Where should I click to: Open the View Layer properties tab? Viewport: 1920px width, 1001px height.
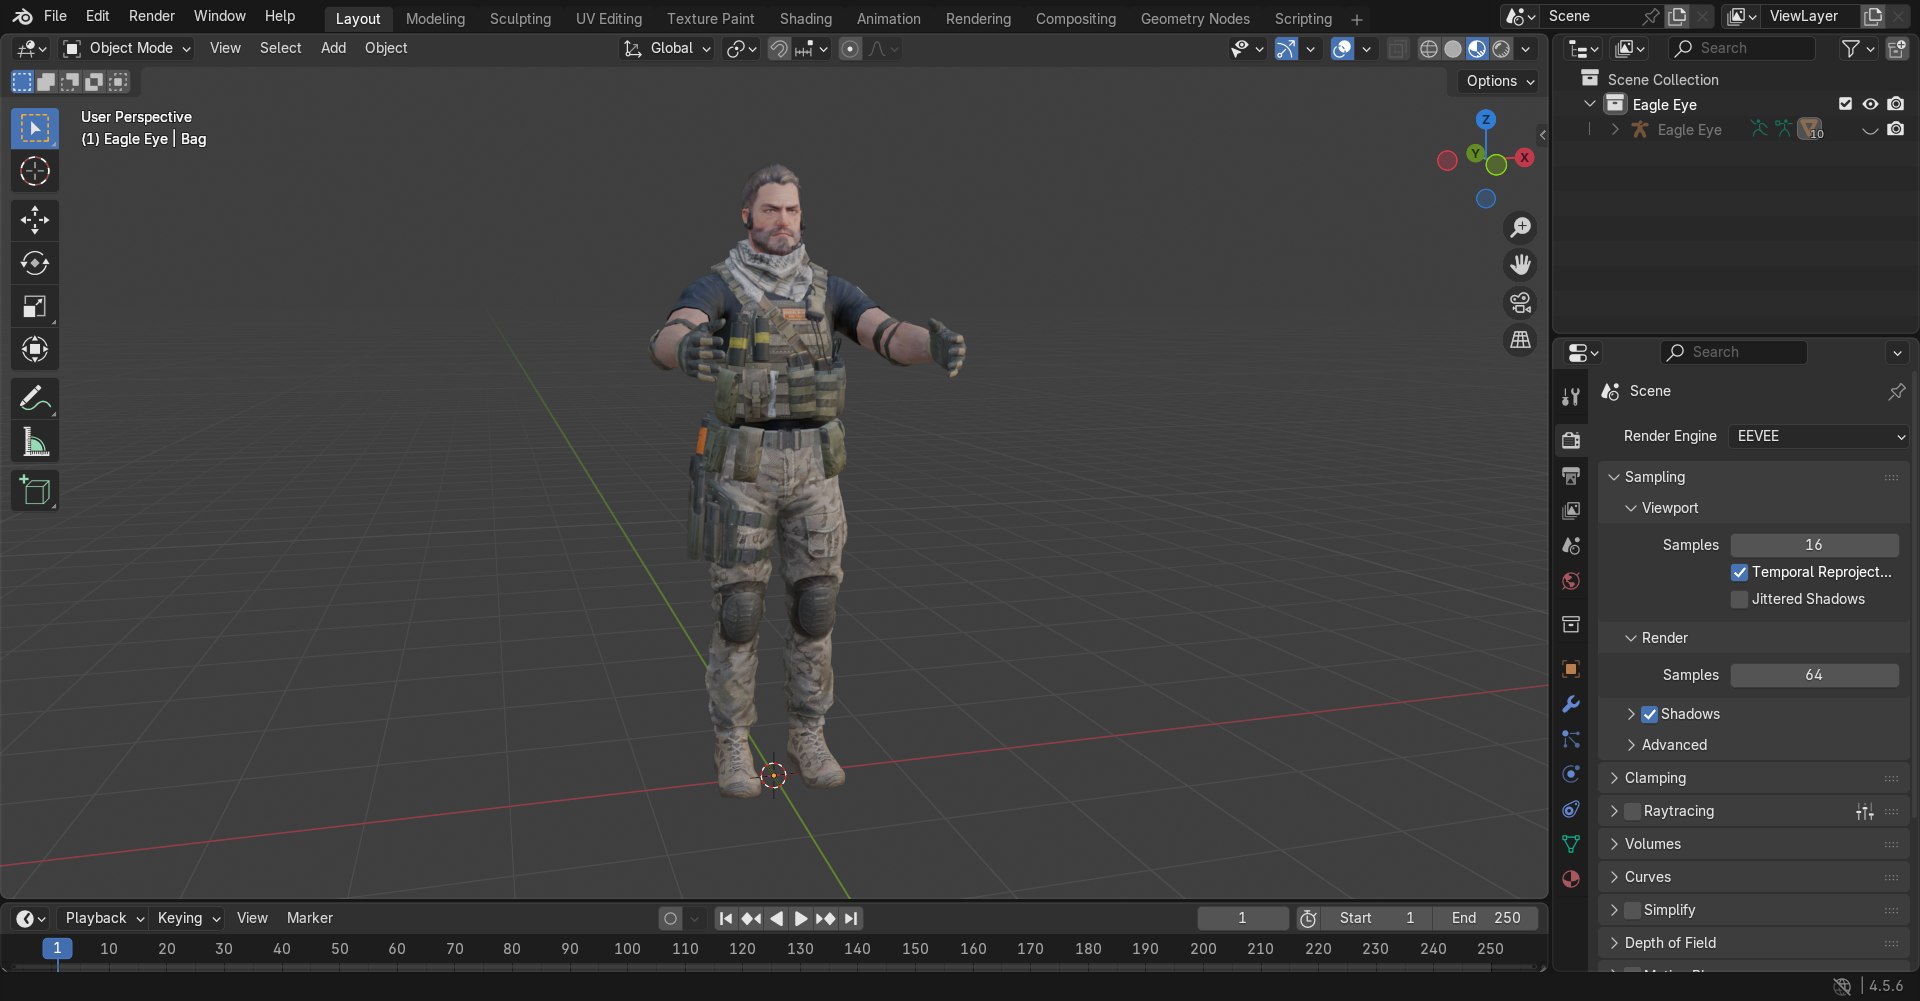[x=1571, y=511]
